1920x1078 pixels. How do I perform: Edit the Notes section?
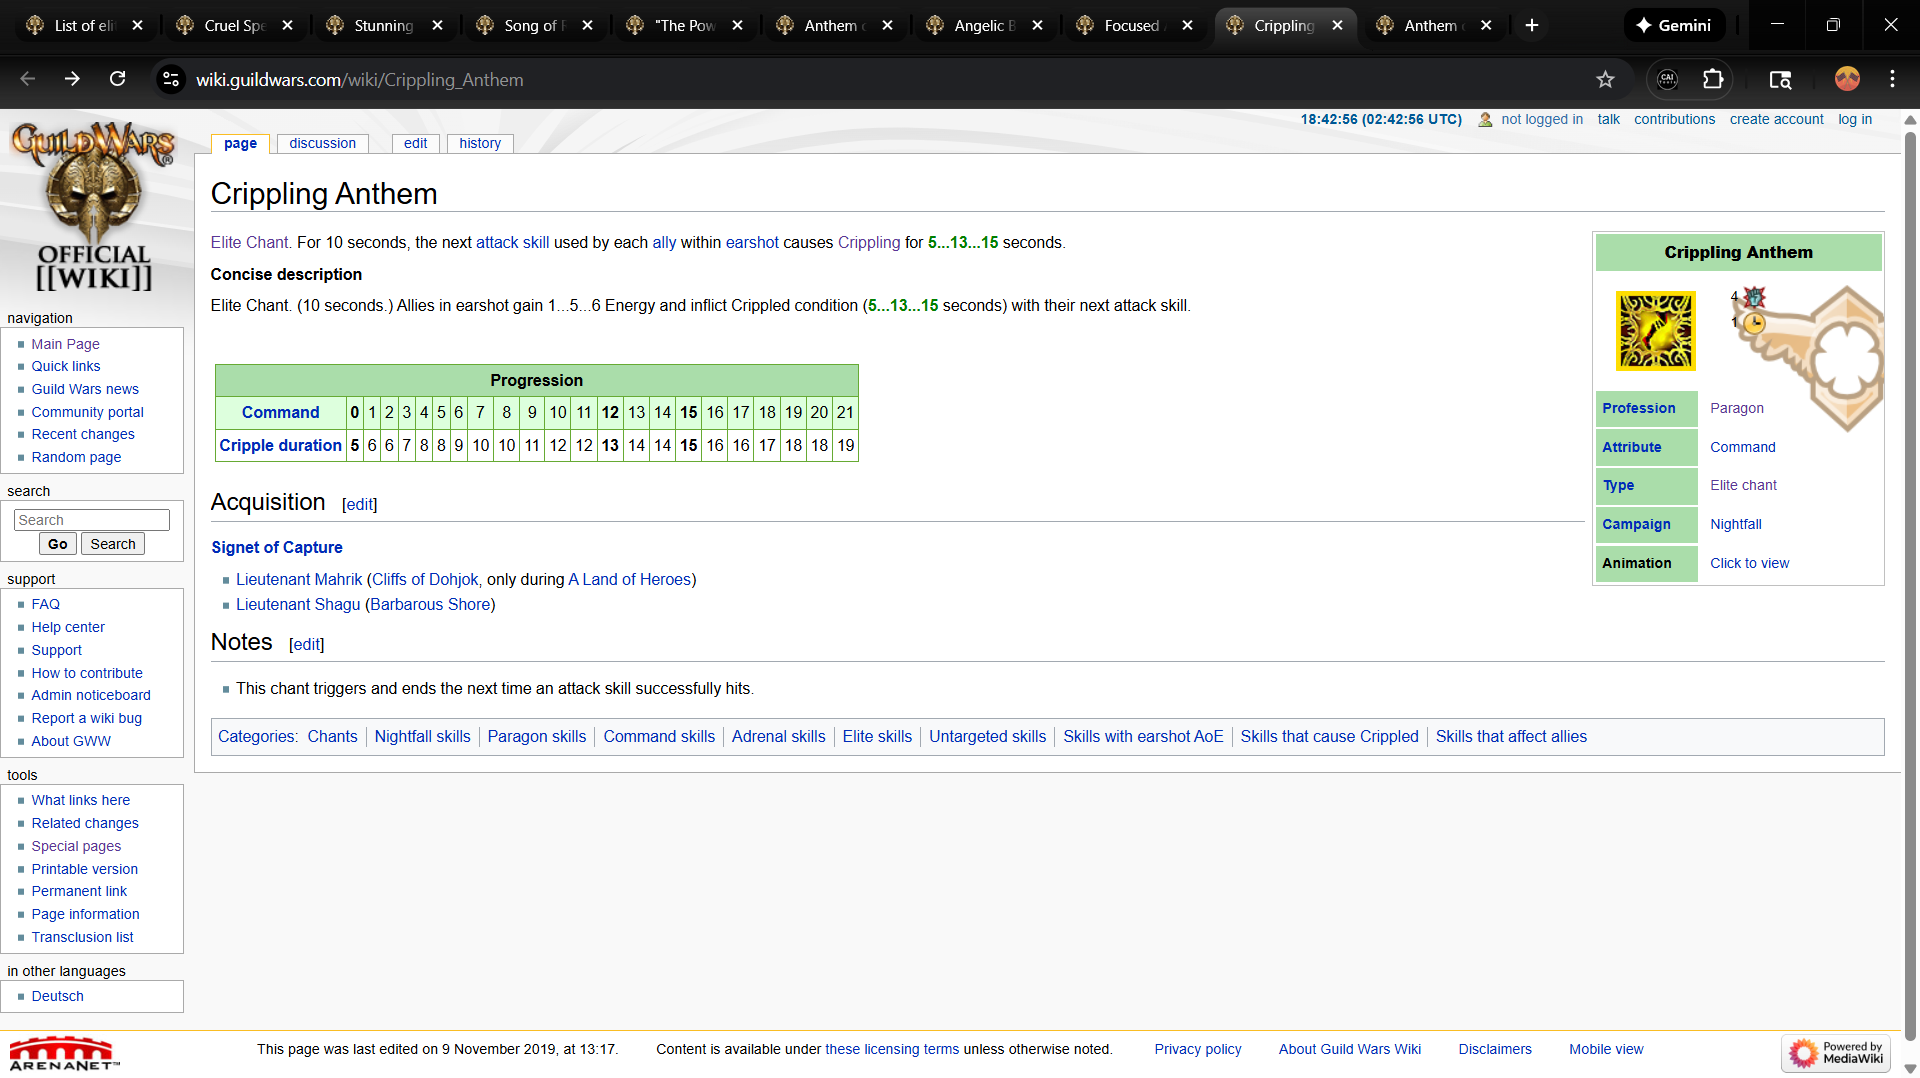(x=306, y=644)
